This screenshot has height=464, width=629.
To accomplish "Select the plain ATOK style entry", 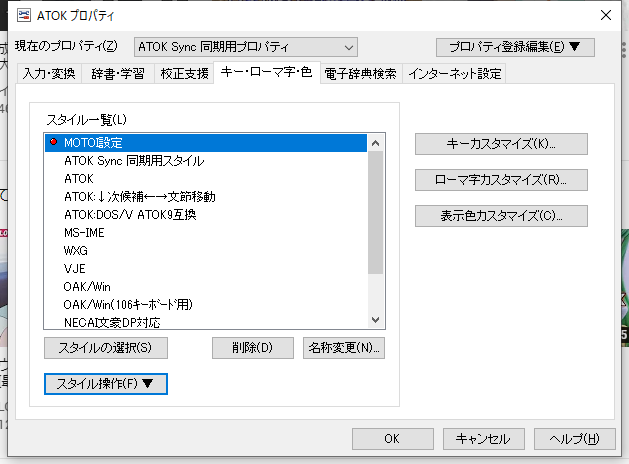I will tap(206, 179).
